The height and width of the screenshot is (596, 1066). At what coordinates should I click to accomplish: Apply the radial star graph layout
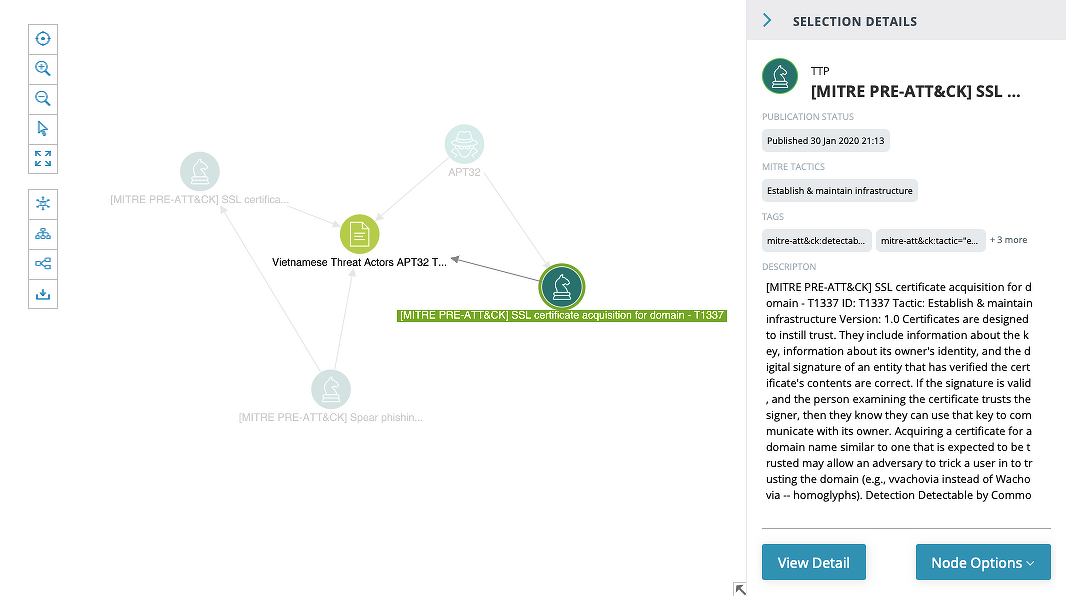point(43,204)
